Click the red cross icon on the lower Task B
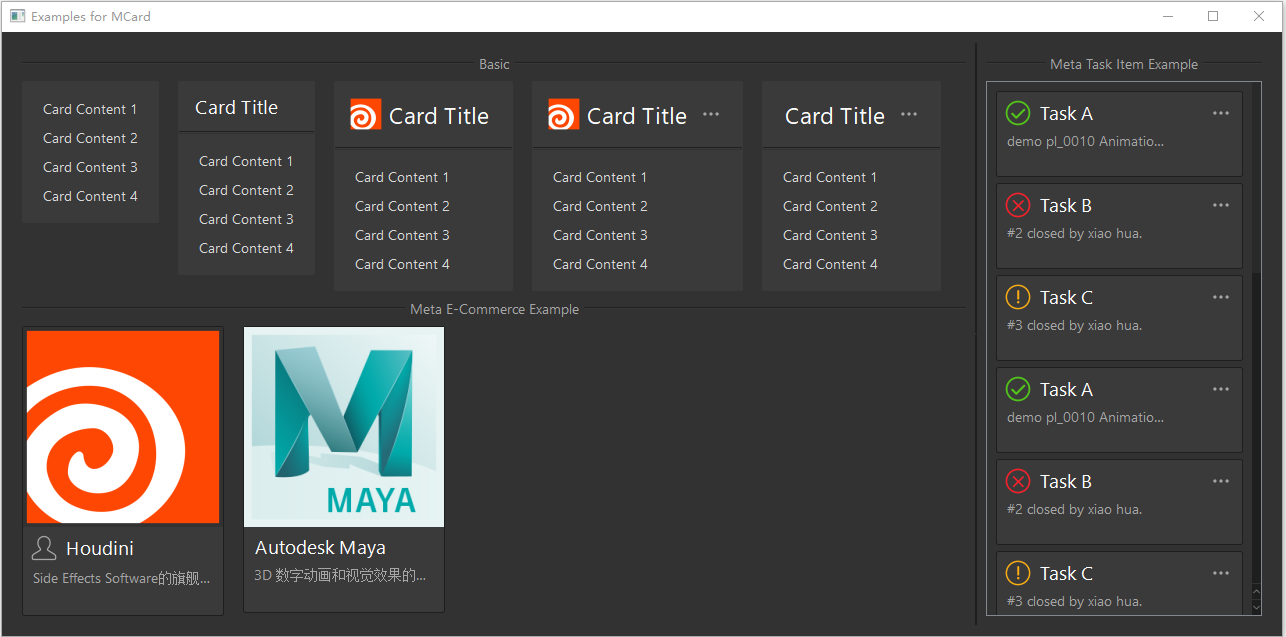1286x637 pixels. 1018,481
